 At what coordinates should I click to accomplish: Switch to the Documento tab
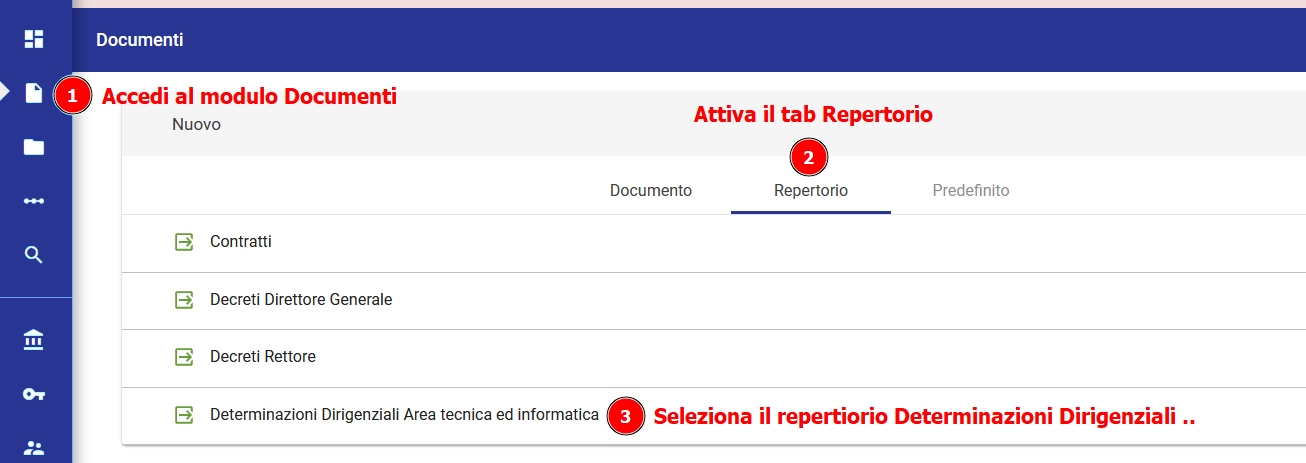click(651, 190)
